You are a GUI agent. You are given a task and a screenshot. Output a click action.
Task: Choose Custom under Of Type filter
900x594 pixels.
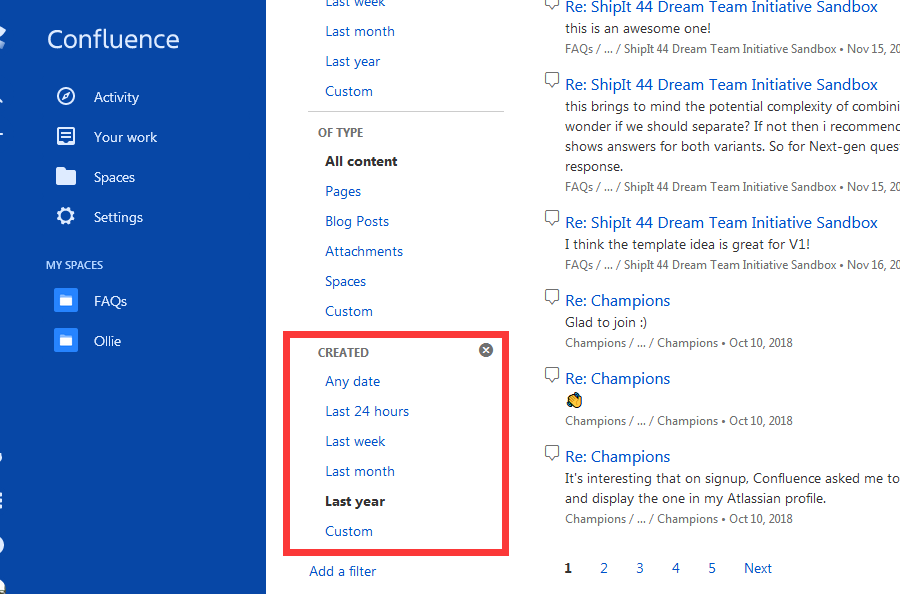[x=349, y=311]
